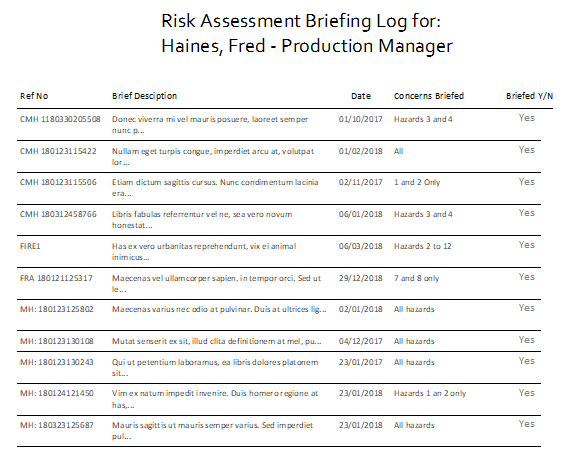Select Yes value in MH: 180124121450 row
Screen dimensions: 563x453
click(x=527, y=393)
